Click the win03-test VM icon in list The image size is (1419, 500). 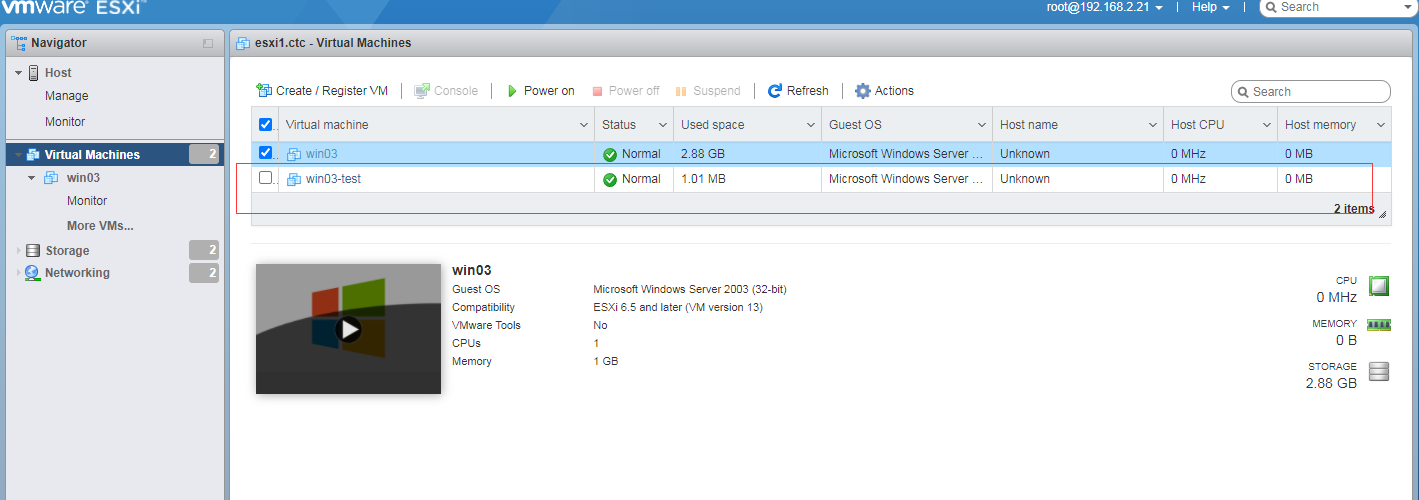(x=294, y=179)
